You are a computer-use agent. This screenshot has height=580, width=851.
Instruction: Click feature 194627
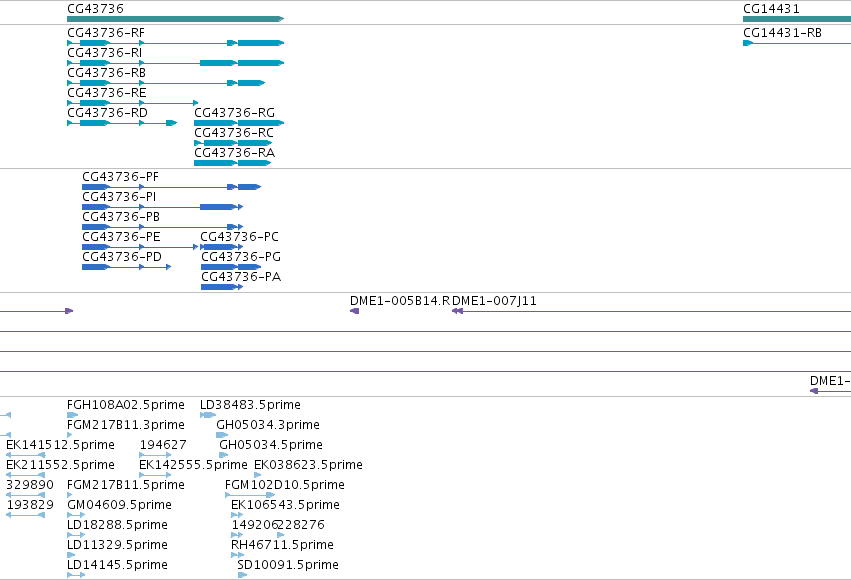(x=155, y=456)
